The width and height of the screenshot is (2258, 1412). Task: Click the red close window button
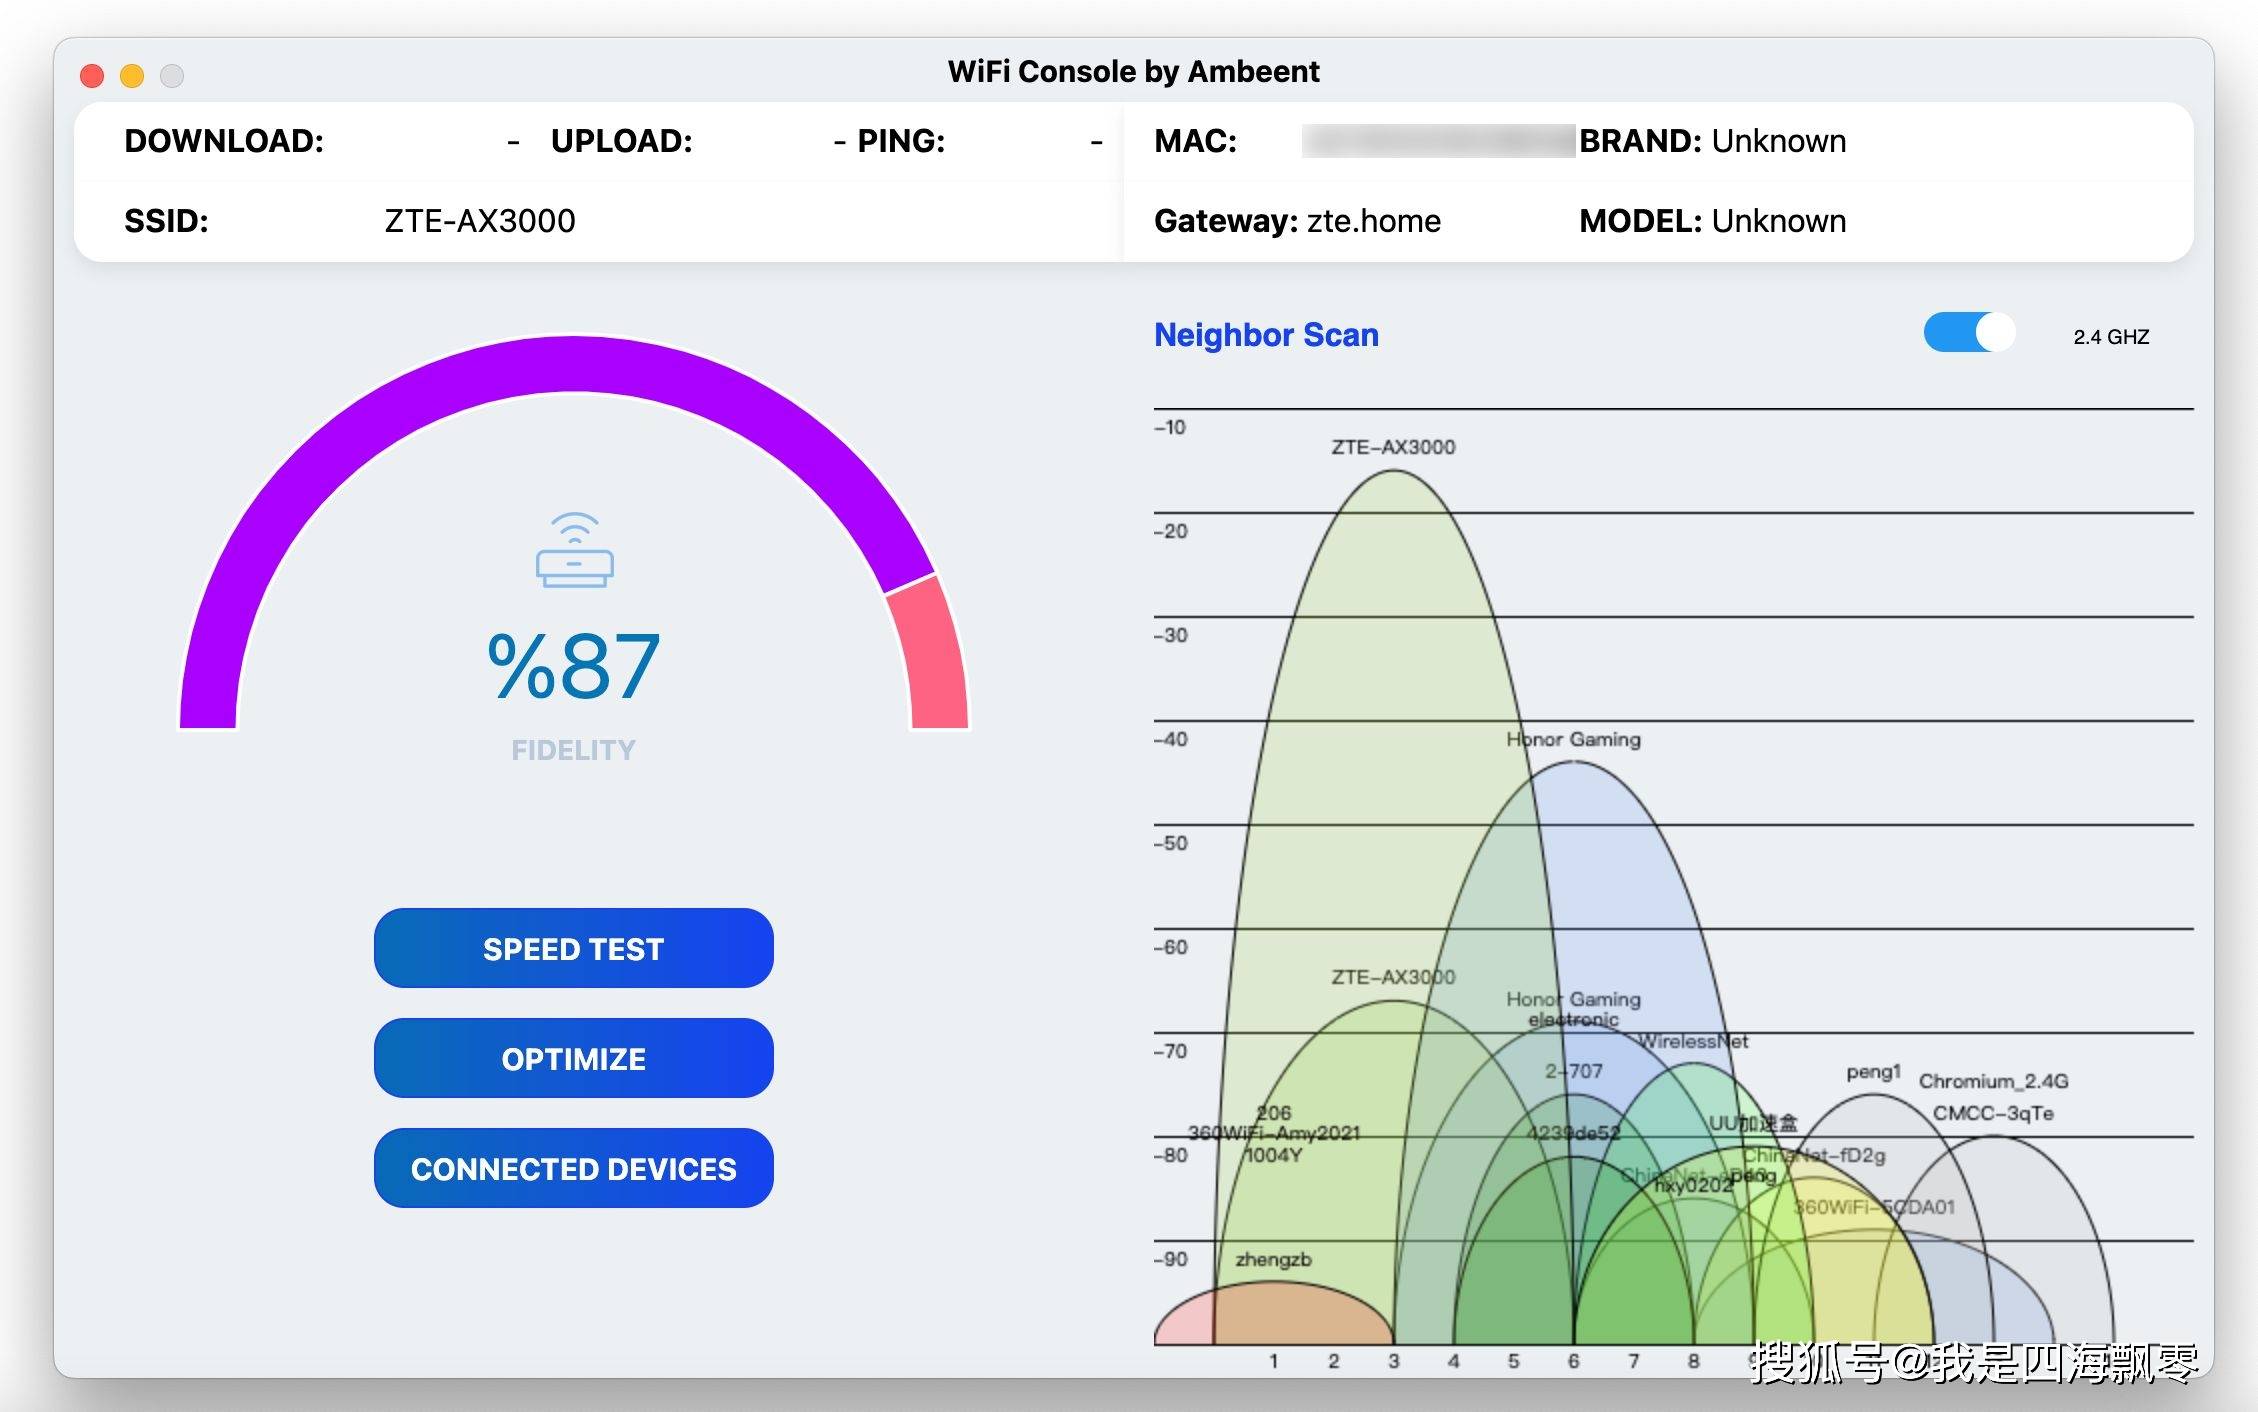click(x=92, y=76)
